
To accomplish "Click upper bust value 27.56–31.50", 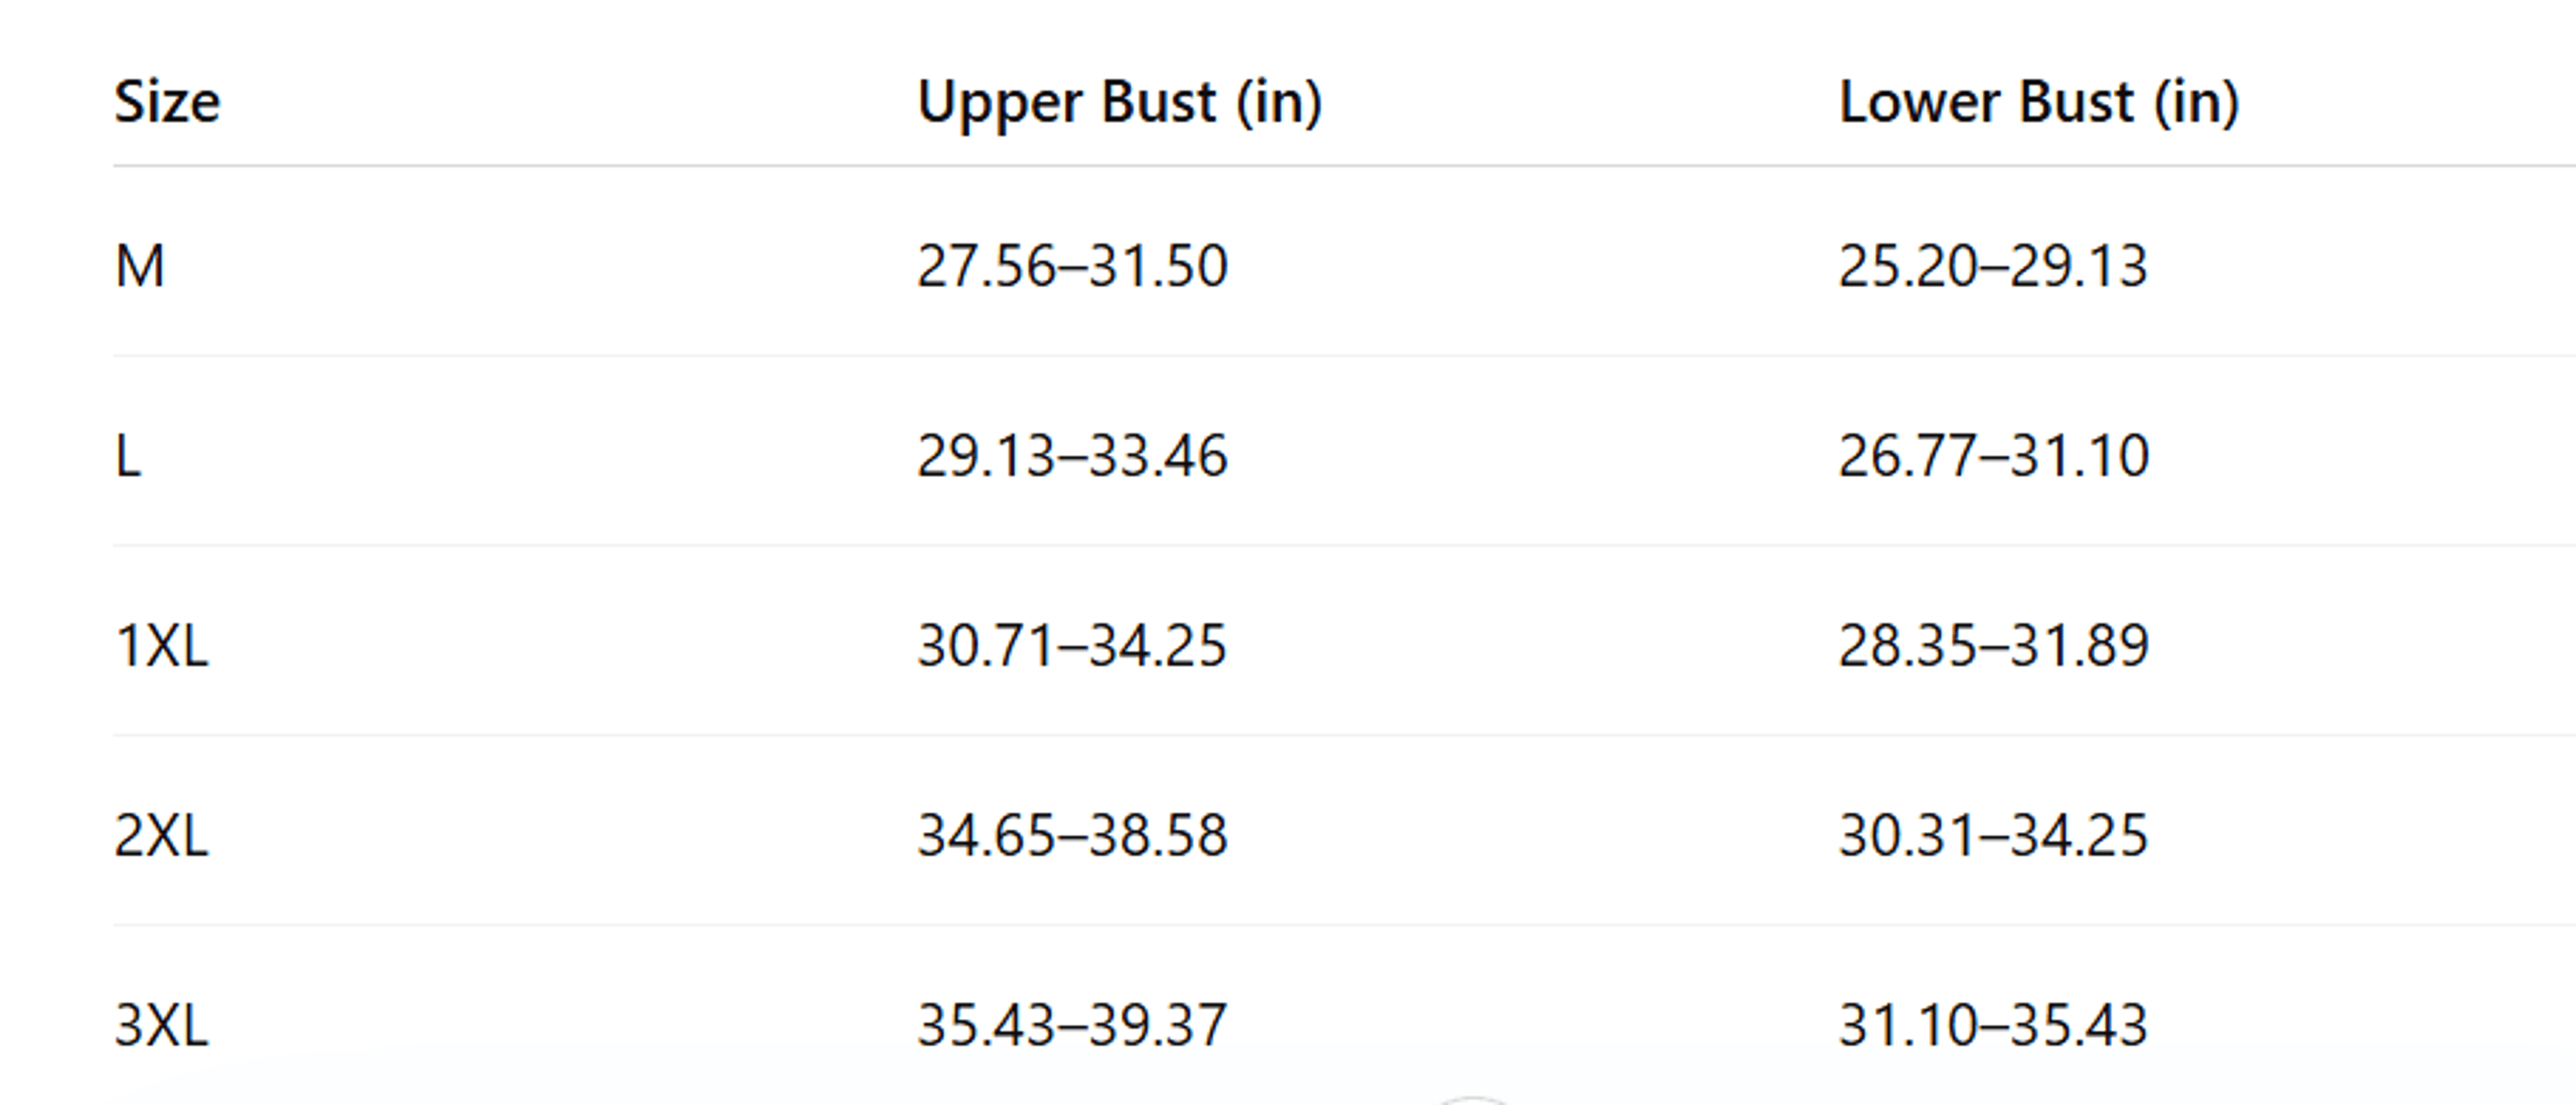I will click(1072, 266).
